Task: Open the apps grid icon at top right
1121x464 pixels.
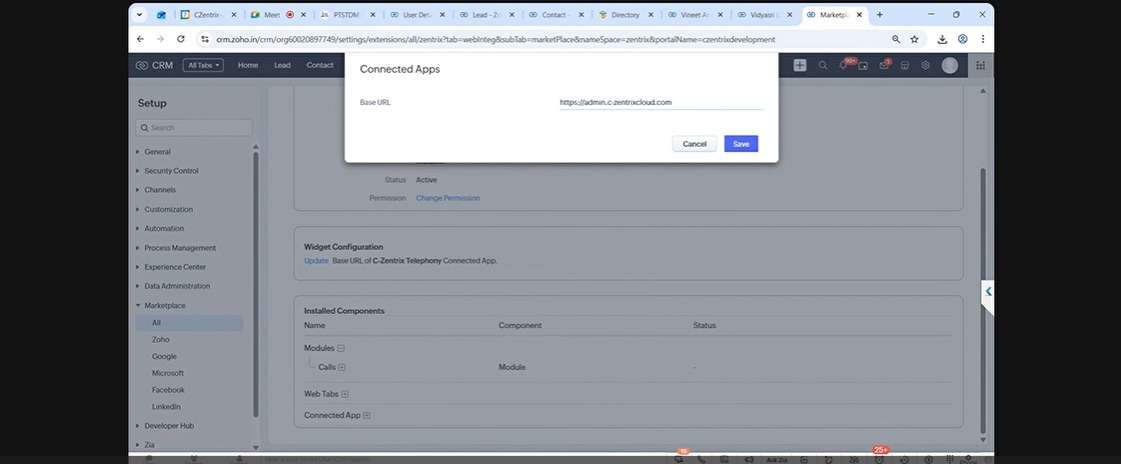Action: pos(980,65)
